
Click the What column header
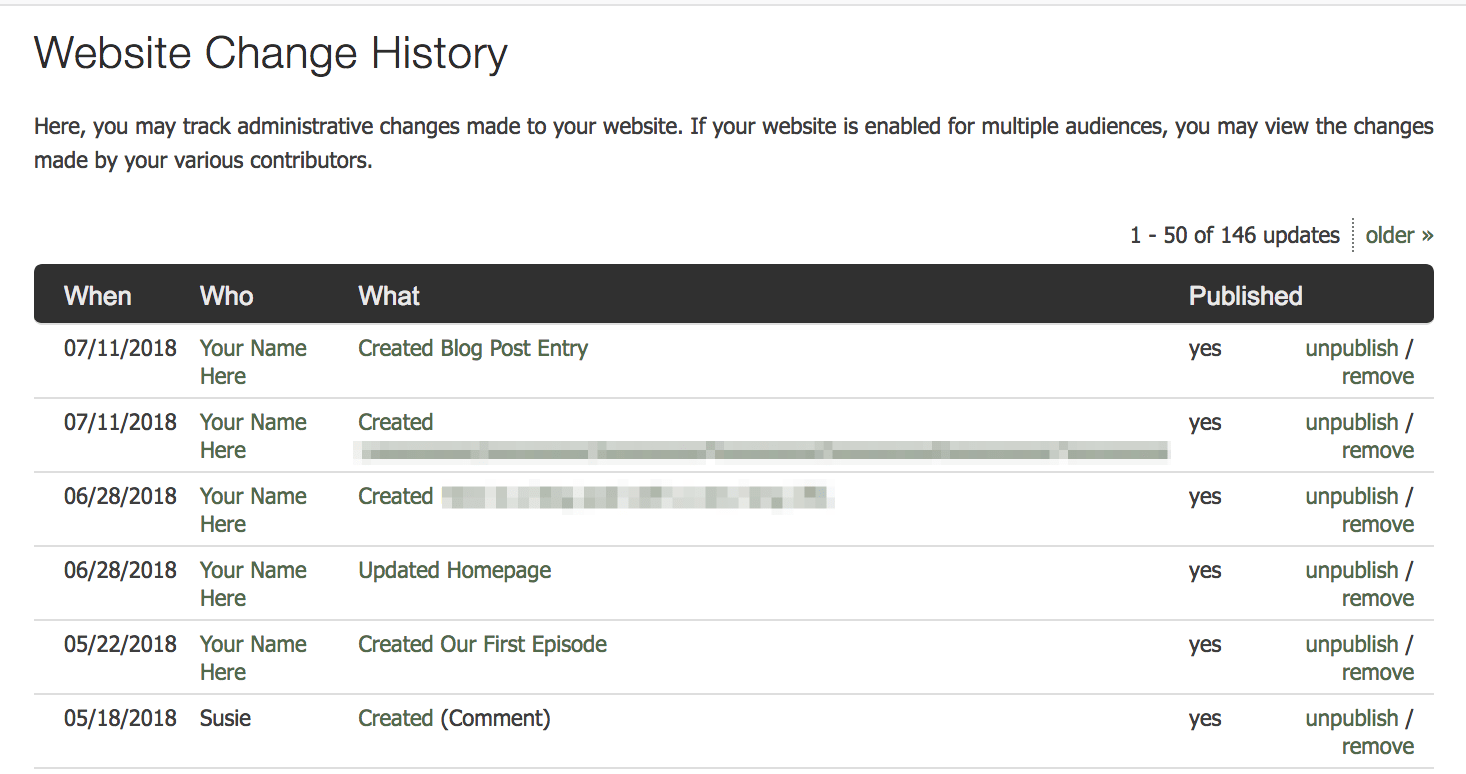388,295
